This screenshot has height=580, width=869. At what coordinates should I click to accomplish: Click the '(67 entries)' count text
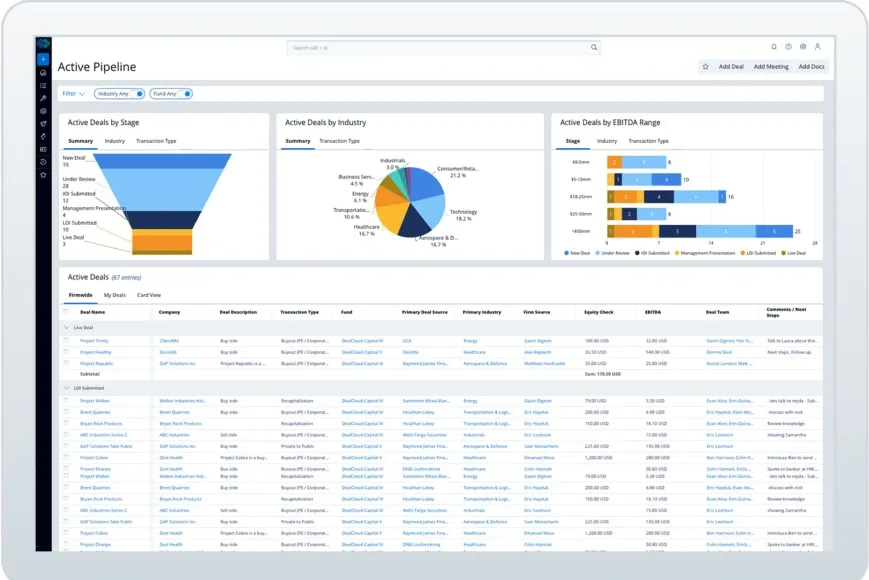point(126,278)
